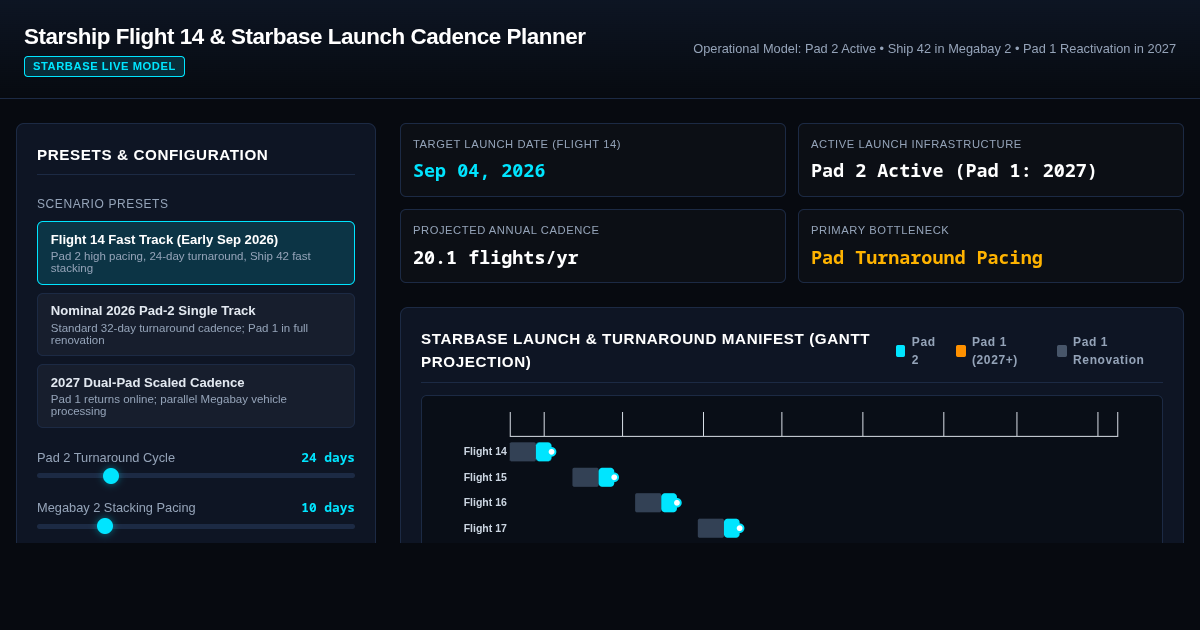Click the Gantt manifest panel heading
1200x630 pixels.
646,350
